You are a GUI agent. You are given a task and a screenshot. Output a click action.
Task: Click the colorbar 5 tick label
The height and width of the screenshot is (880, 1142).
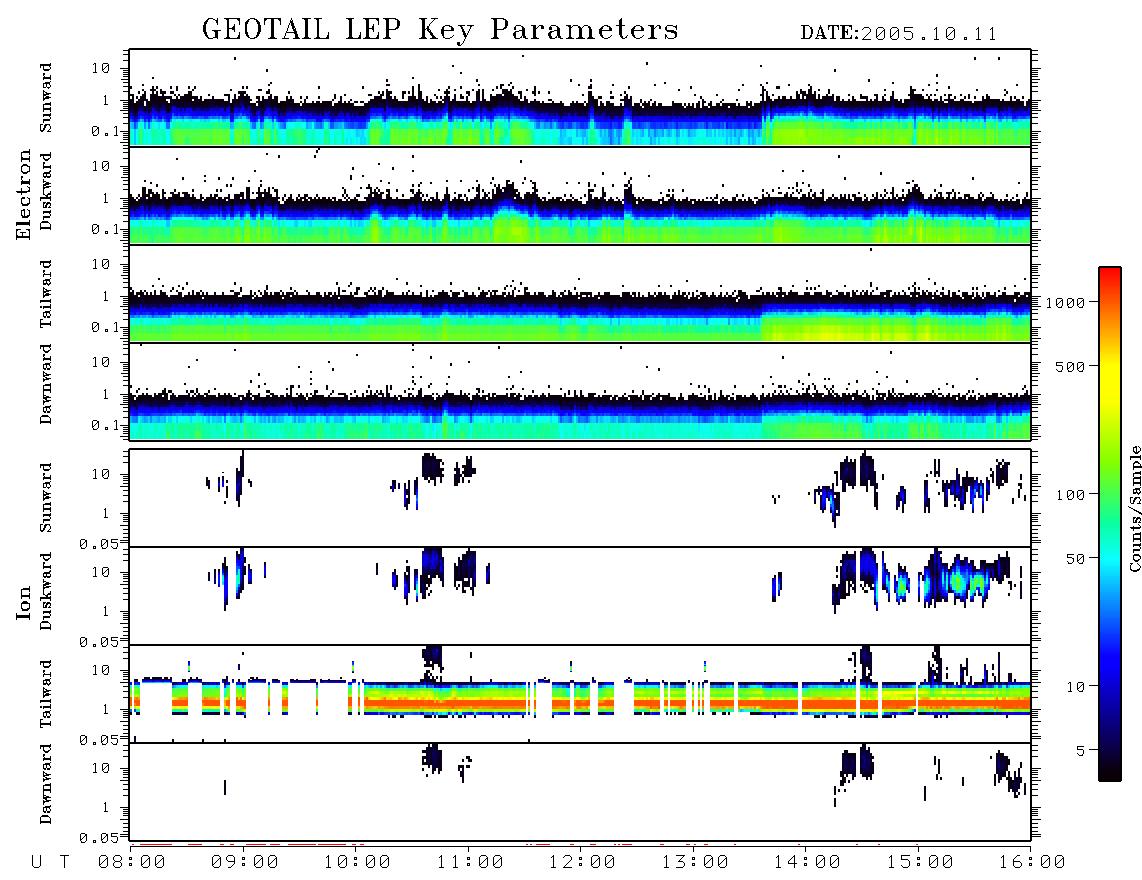coord(1080,751)
